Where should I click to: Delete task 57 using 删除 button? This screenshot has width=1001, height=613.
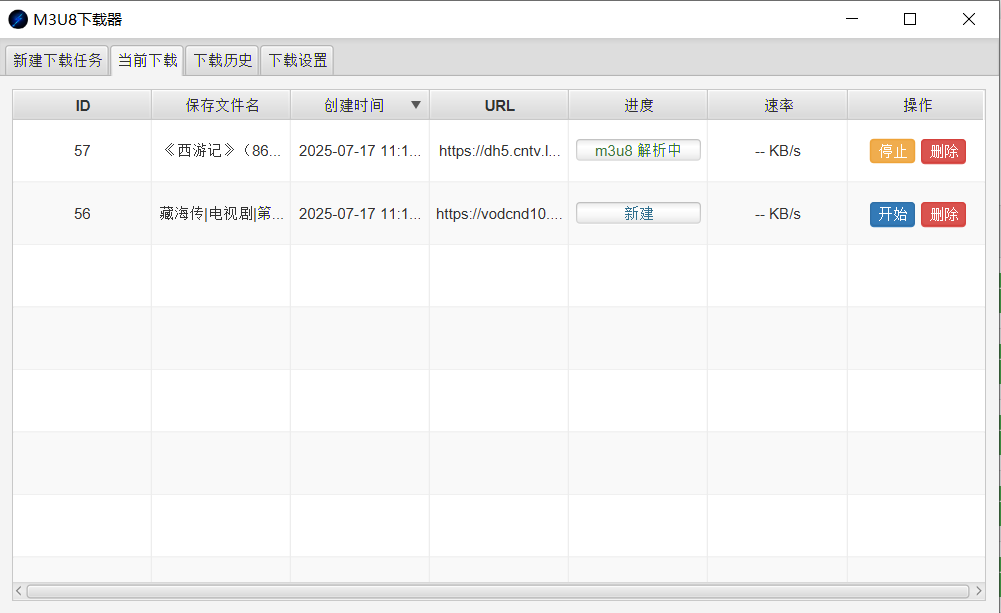[x=943, y=151]
